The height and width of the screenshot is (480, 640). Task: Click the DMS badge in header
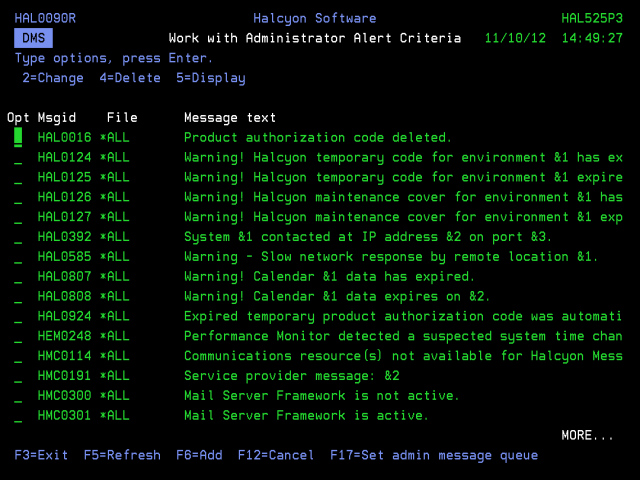click(x=34, y=38)
